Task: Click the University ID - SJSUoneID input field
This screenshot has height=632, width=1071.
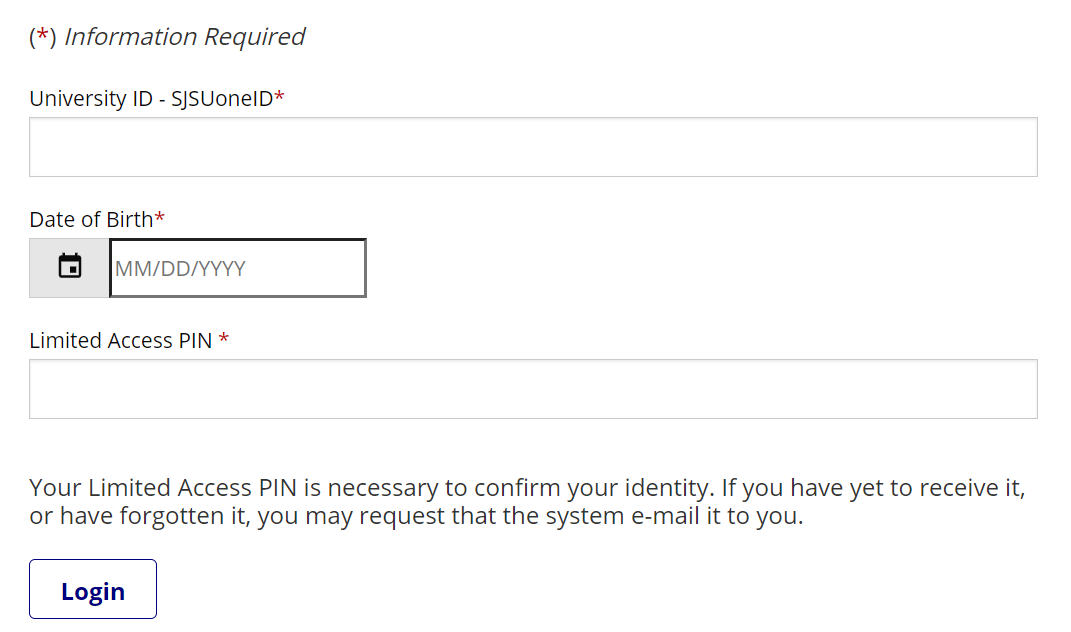Action: (533, 147)
